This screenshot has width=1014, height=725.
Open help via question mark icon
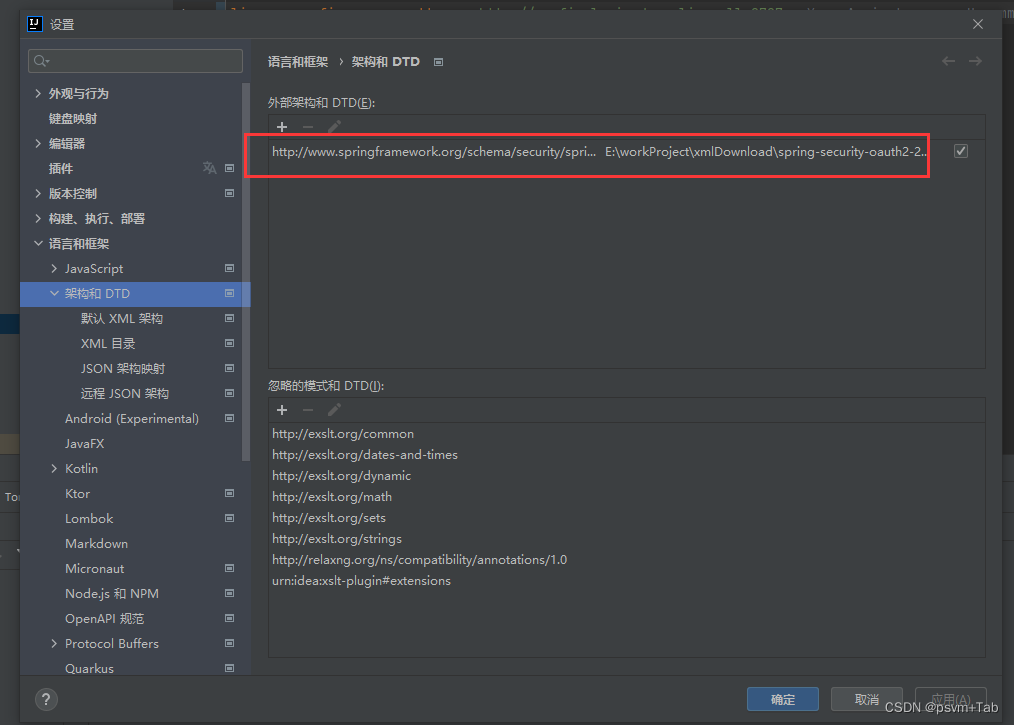(46, 700)
